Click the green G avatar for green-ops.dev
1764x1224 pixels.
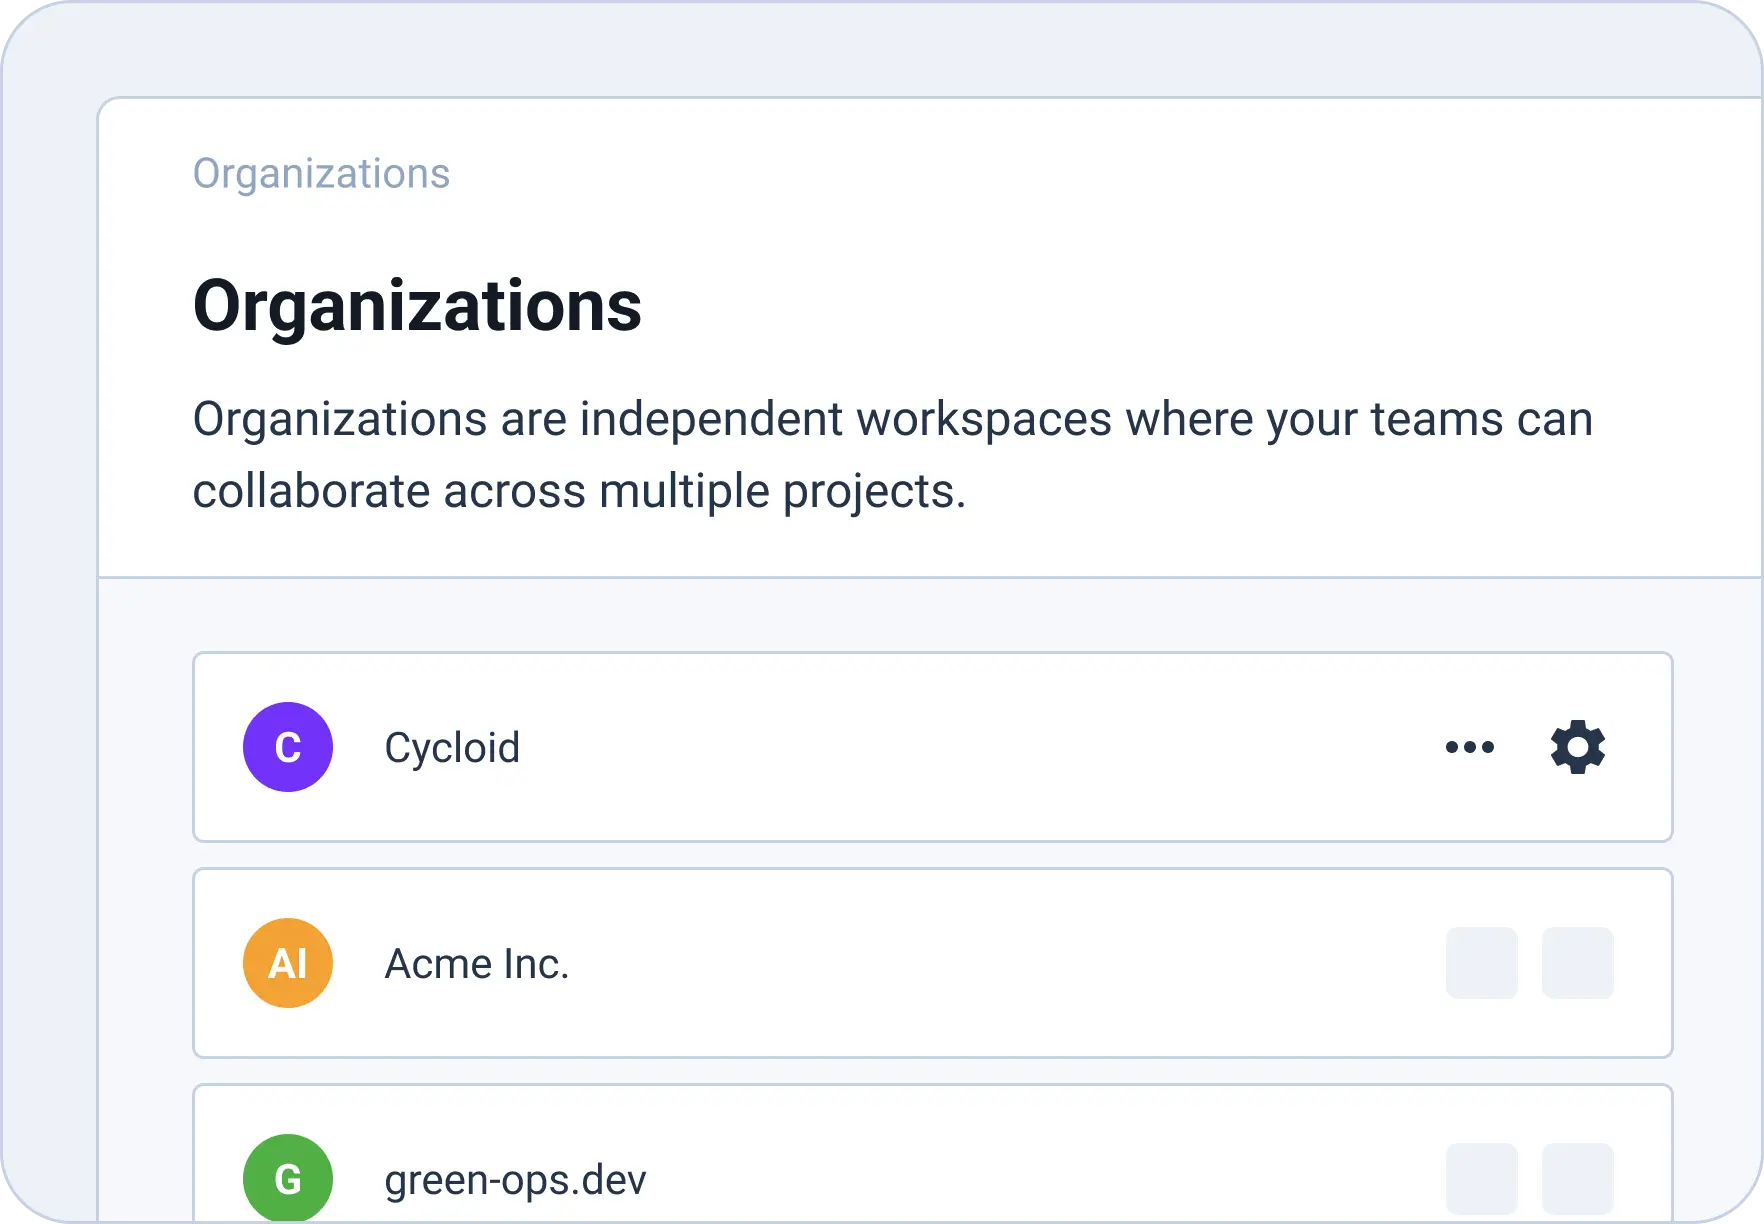coord(288,1178)
